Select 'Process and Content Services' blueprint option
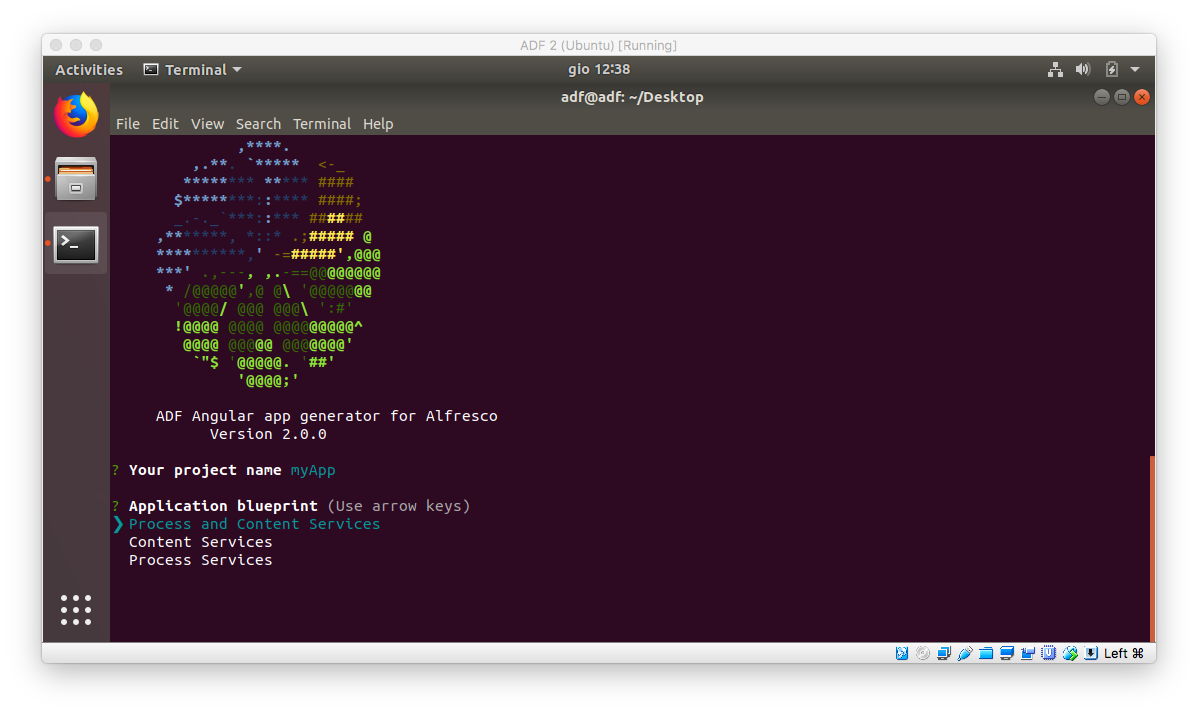Screen dimensions: 1198x713 point(254,524)
